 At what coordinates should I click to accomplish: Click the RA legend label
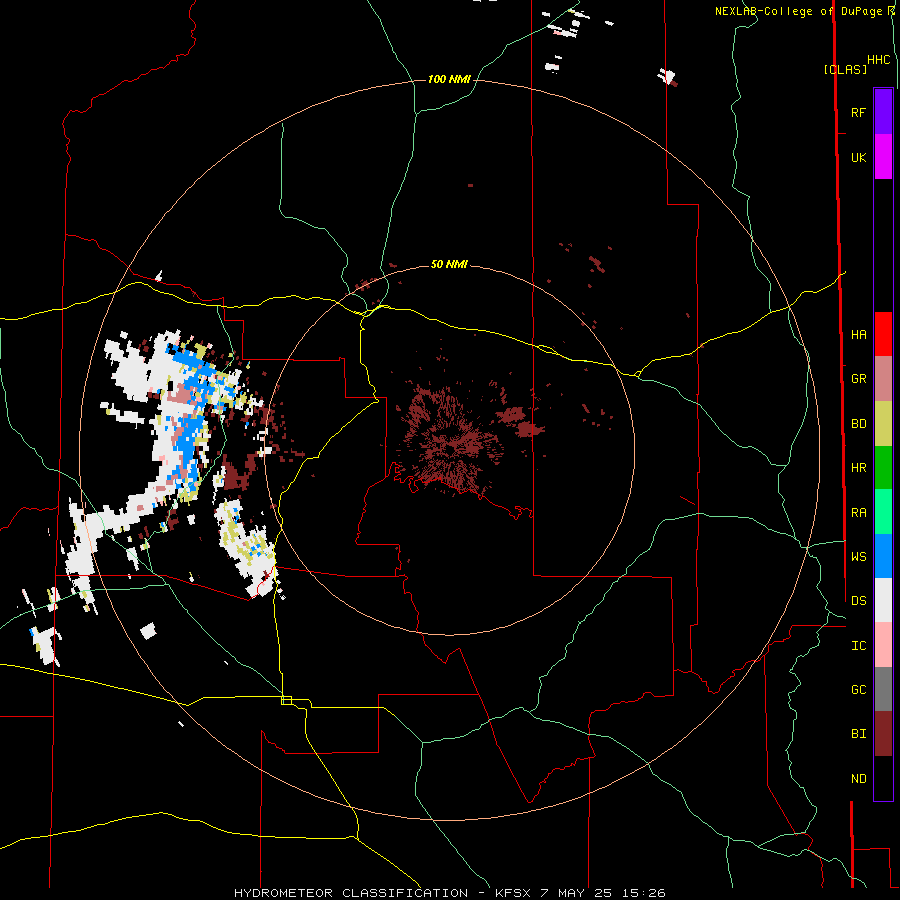pyautogui.click(x=858, y=513)
